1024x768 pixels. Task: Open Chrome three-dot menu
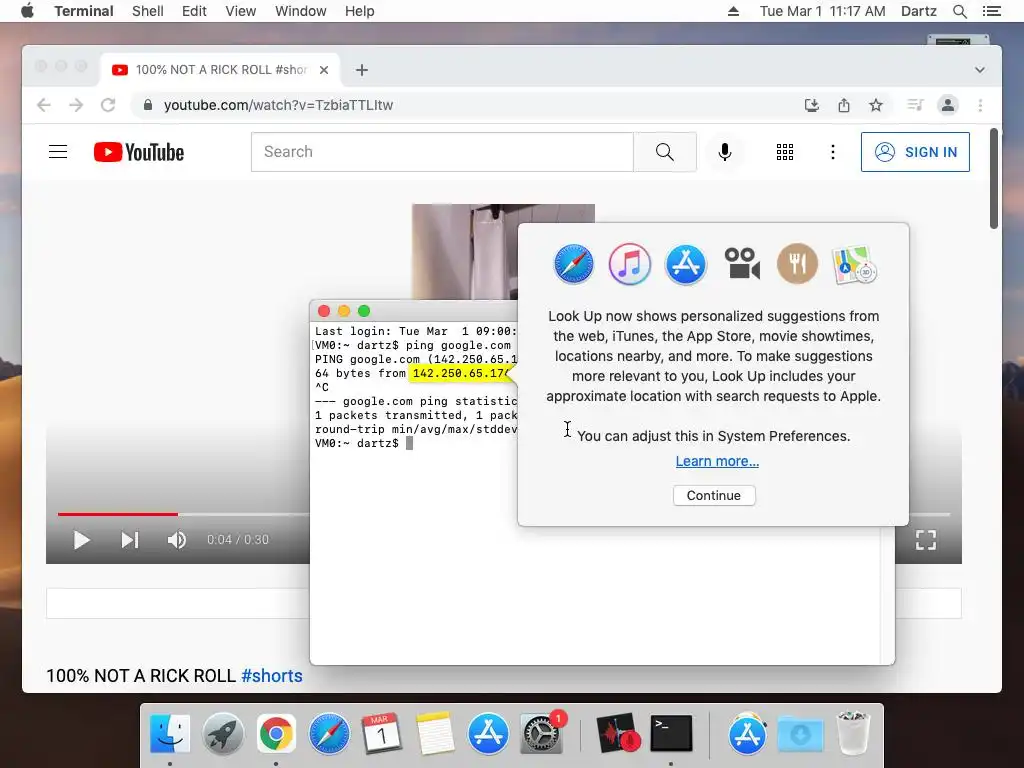[x=980, y=105]
